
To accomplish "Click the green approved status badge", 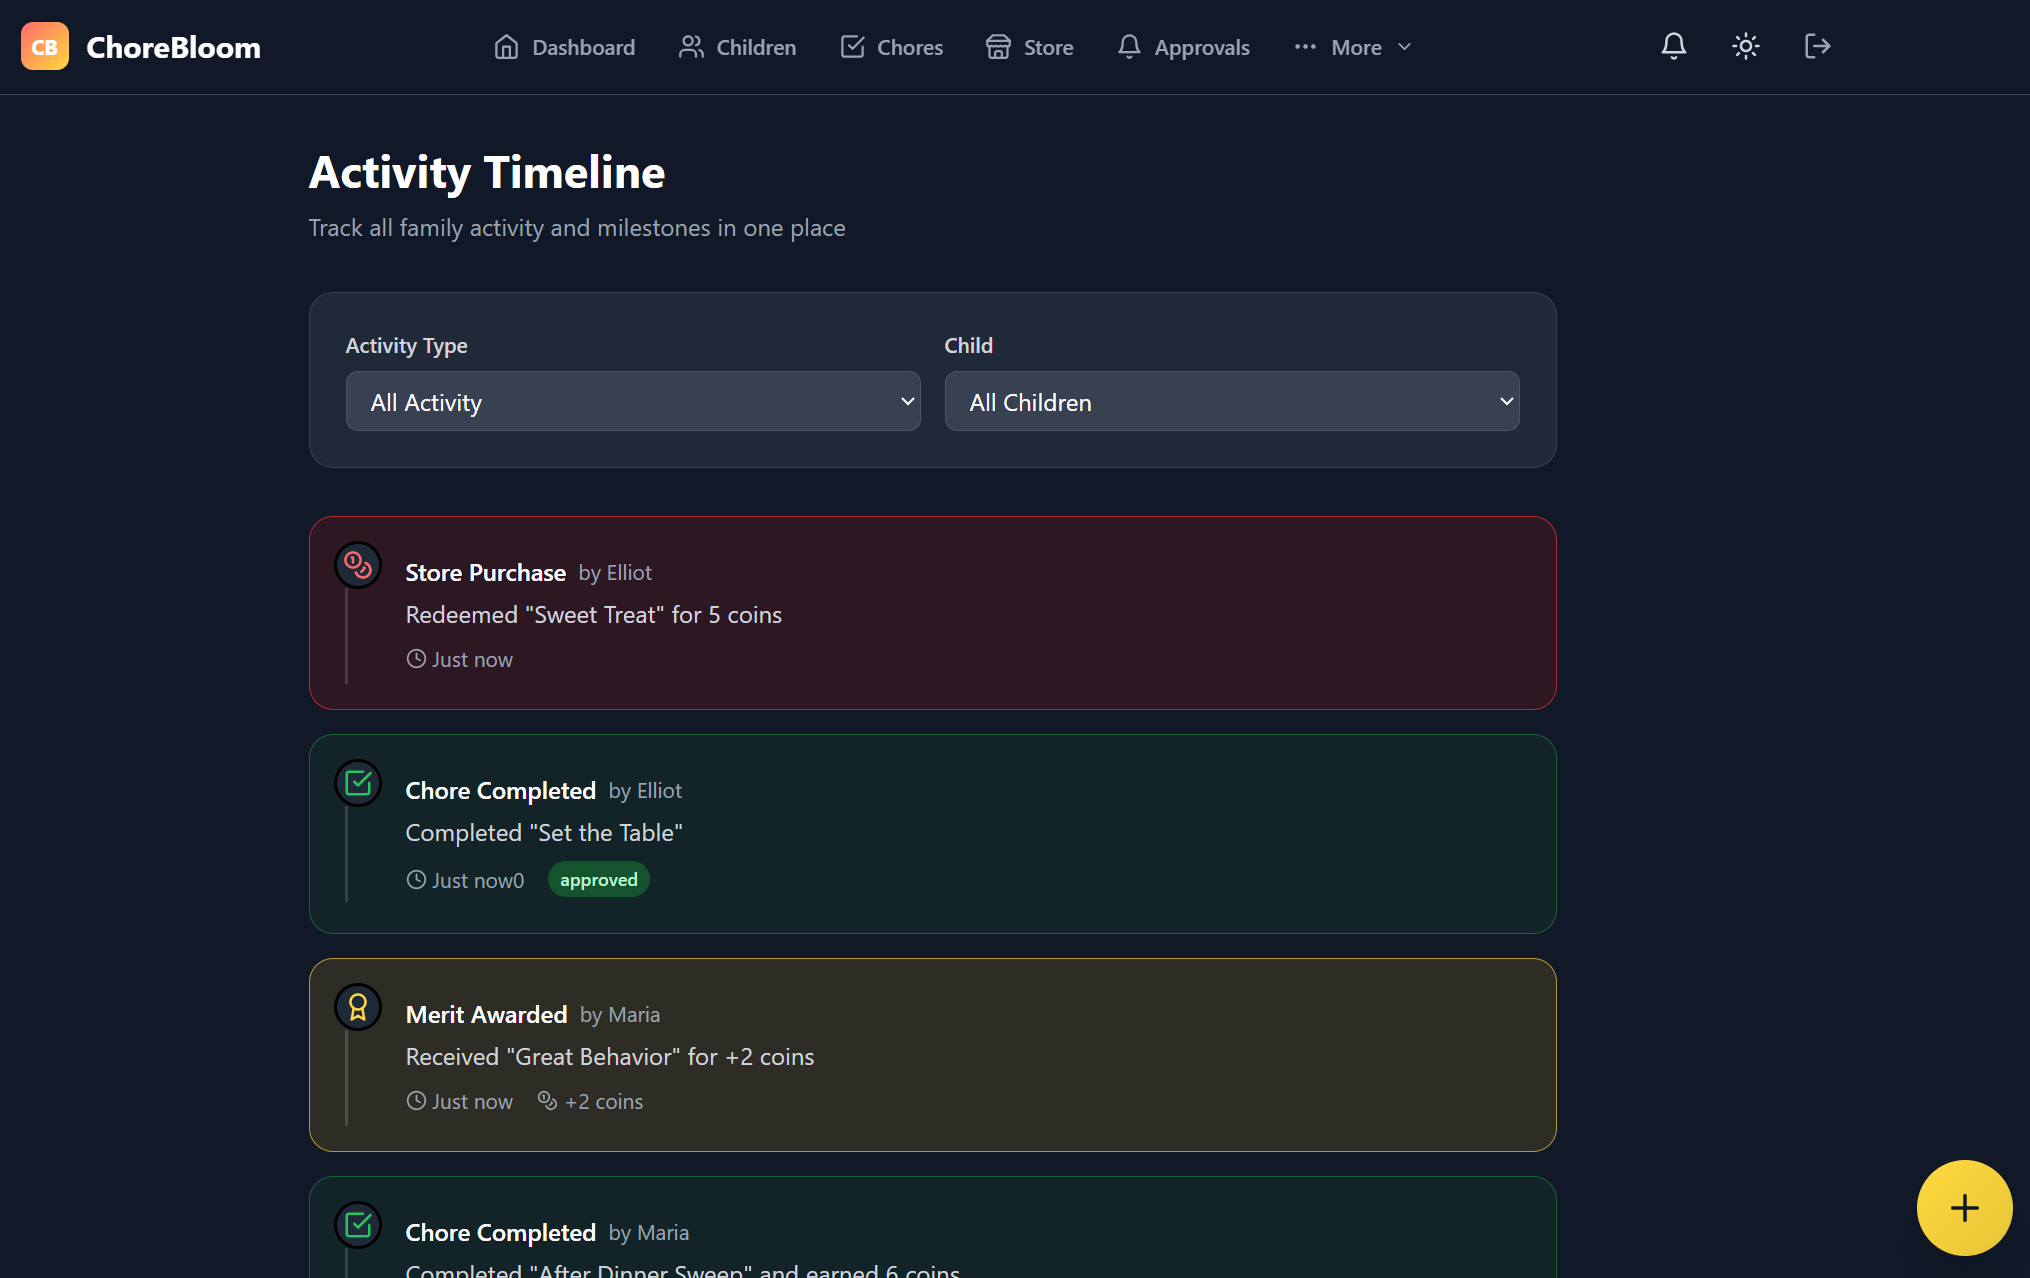I will click(x=598, y=880).
